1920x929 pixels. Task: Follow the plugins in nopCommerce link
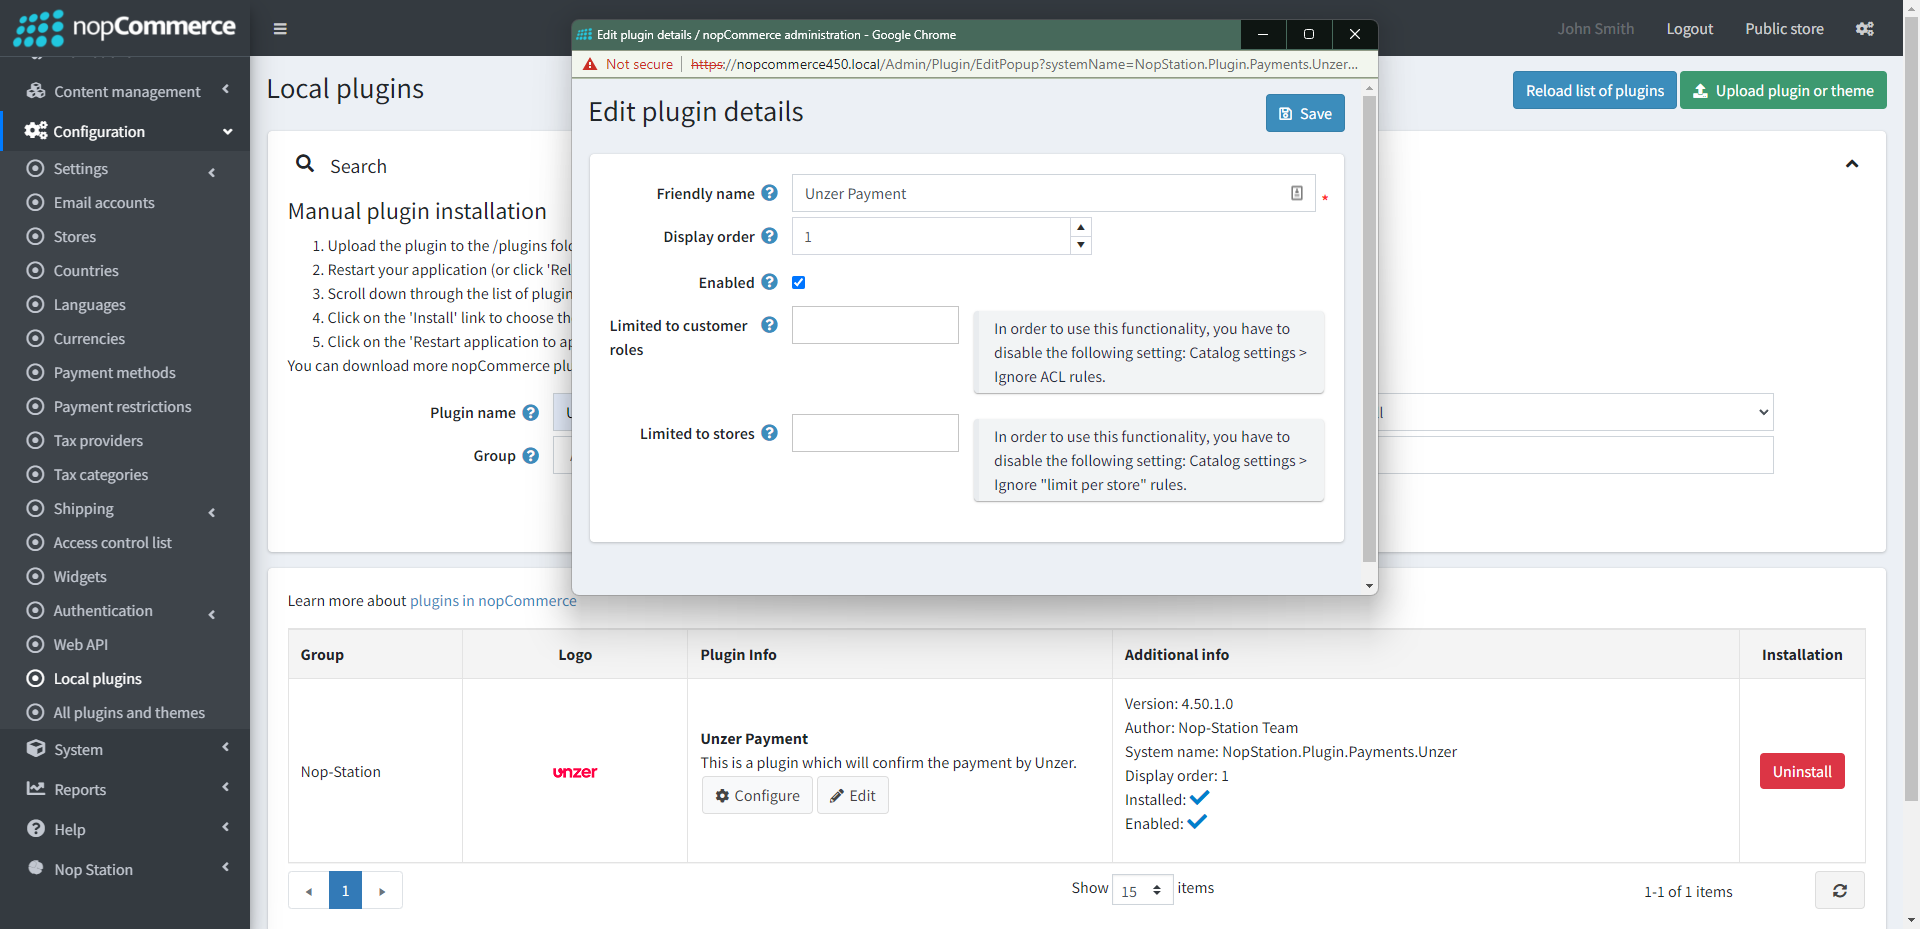(x=493, y=601)
